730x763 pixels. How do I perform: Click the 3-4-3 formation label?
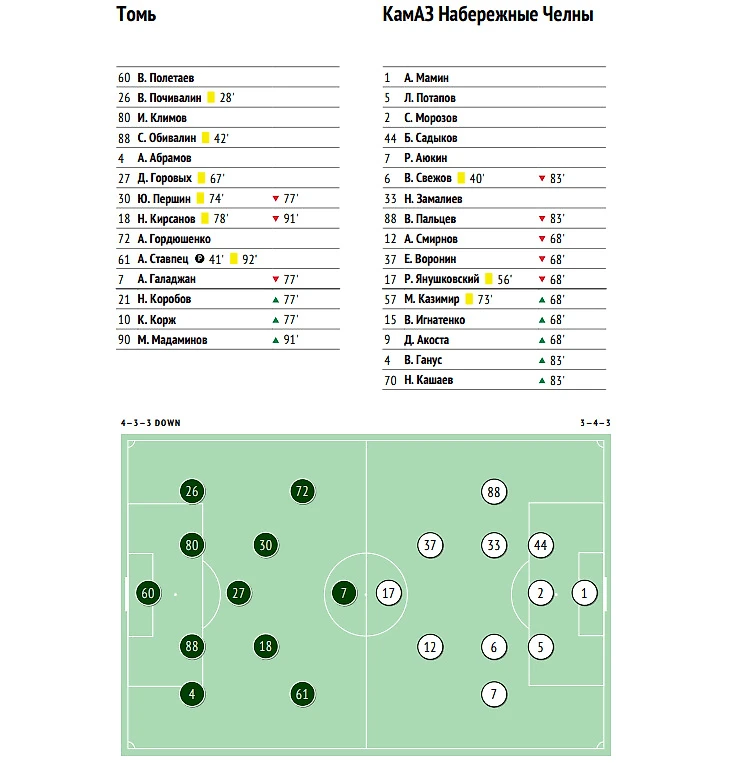pyautogui.click(x=595, y=423)
